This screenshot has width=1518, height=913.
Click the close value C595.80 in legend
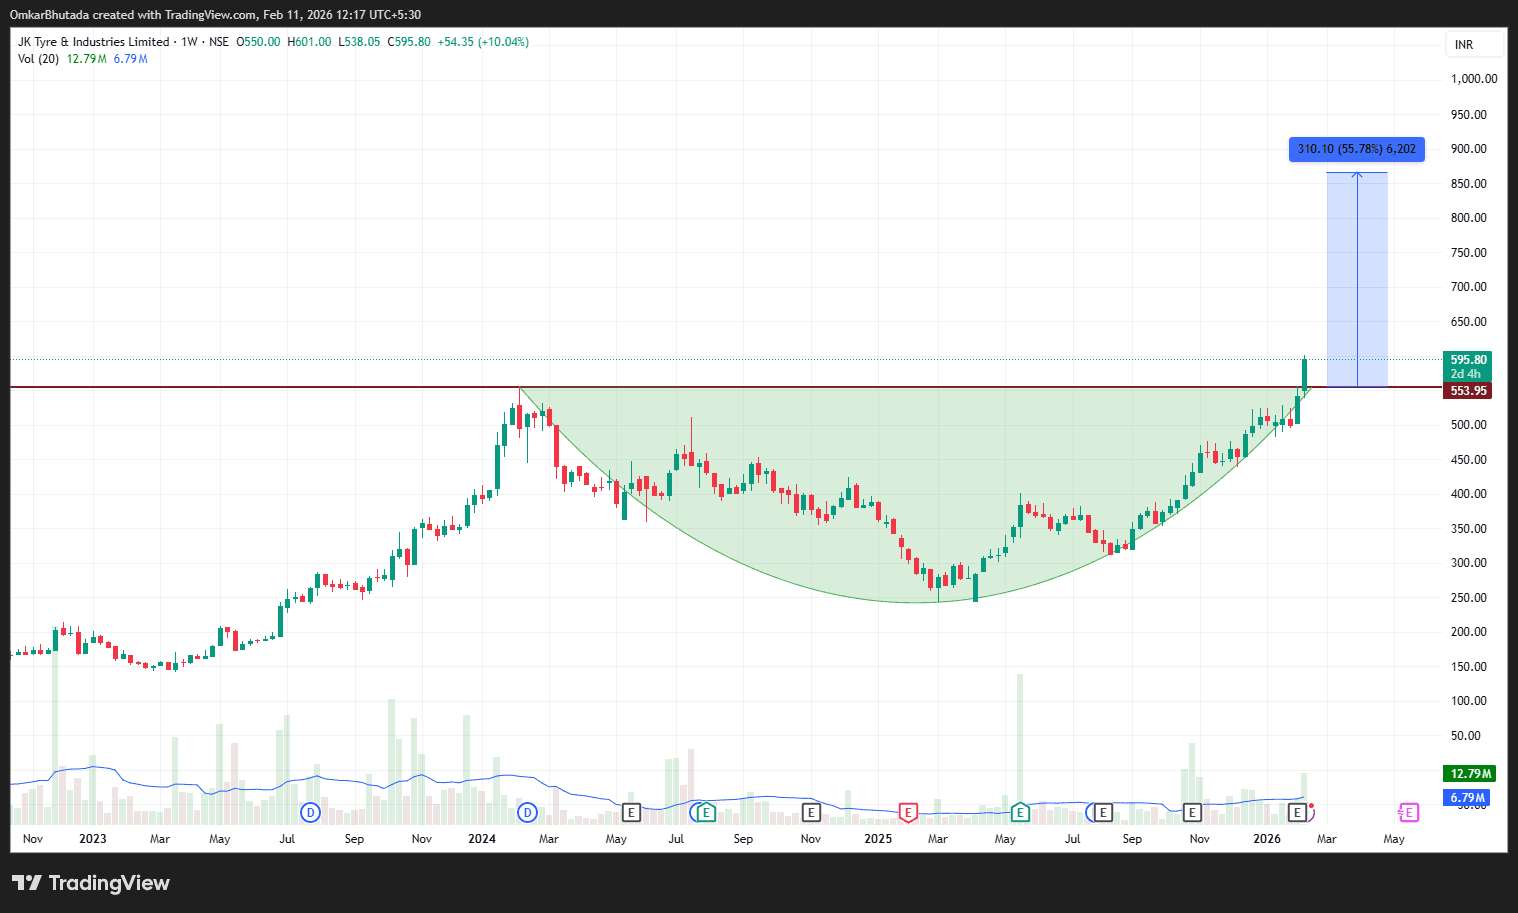point(409,42)
